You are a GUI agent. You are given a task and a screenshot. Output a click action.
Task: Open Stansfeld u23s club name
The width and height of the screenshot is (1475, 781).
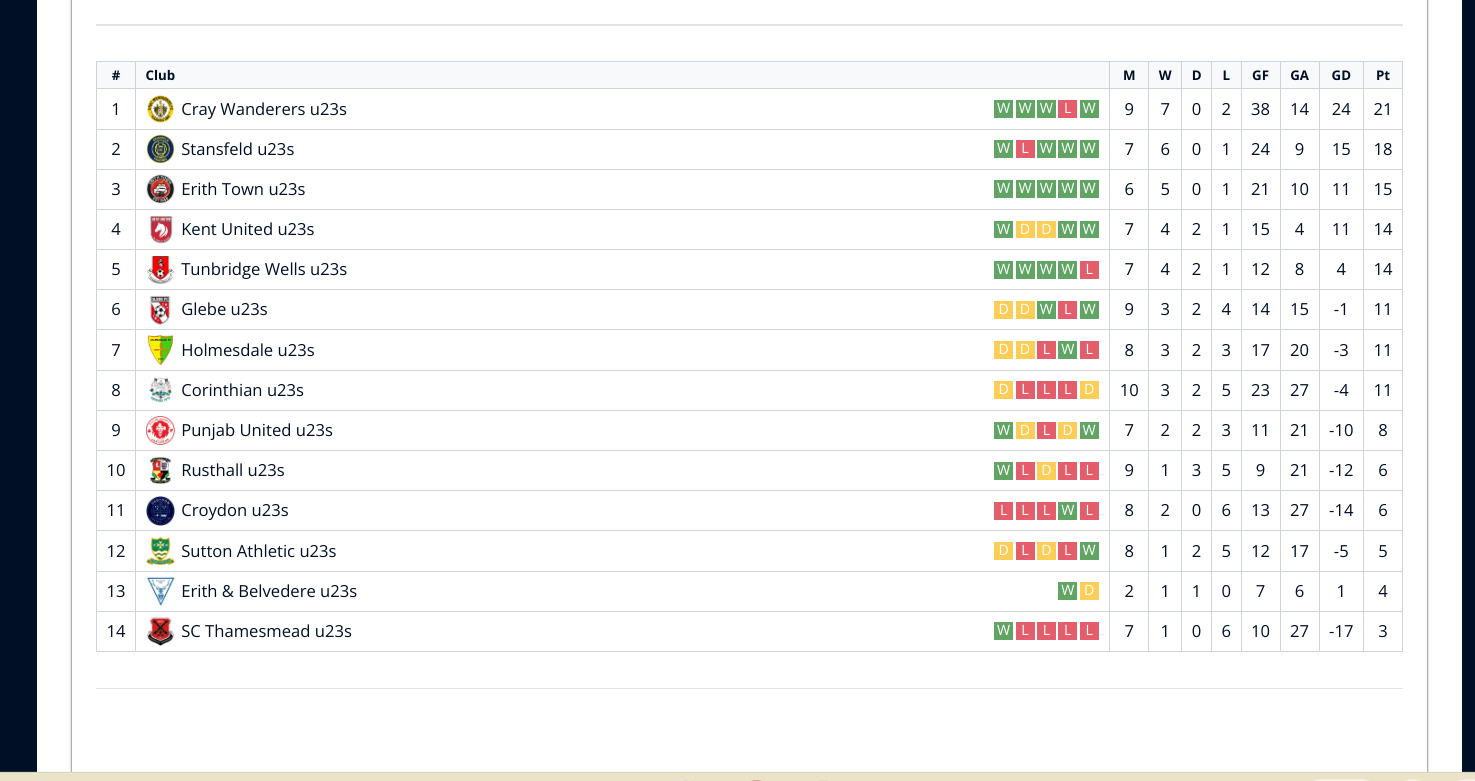238,149
